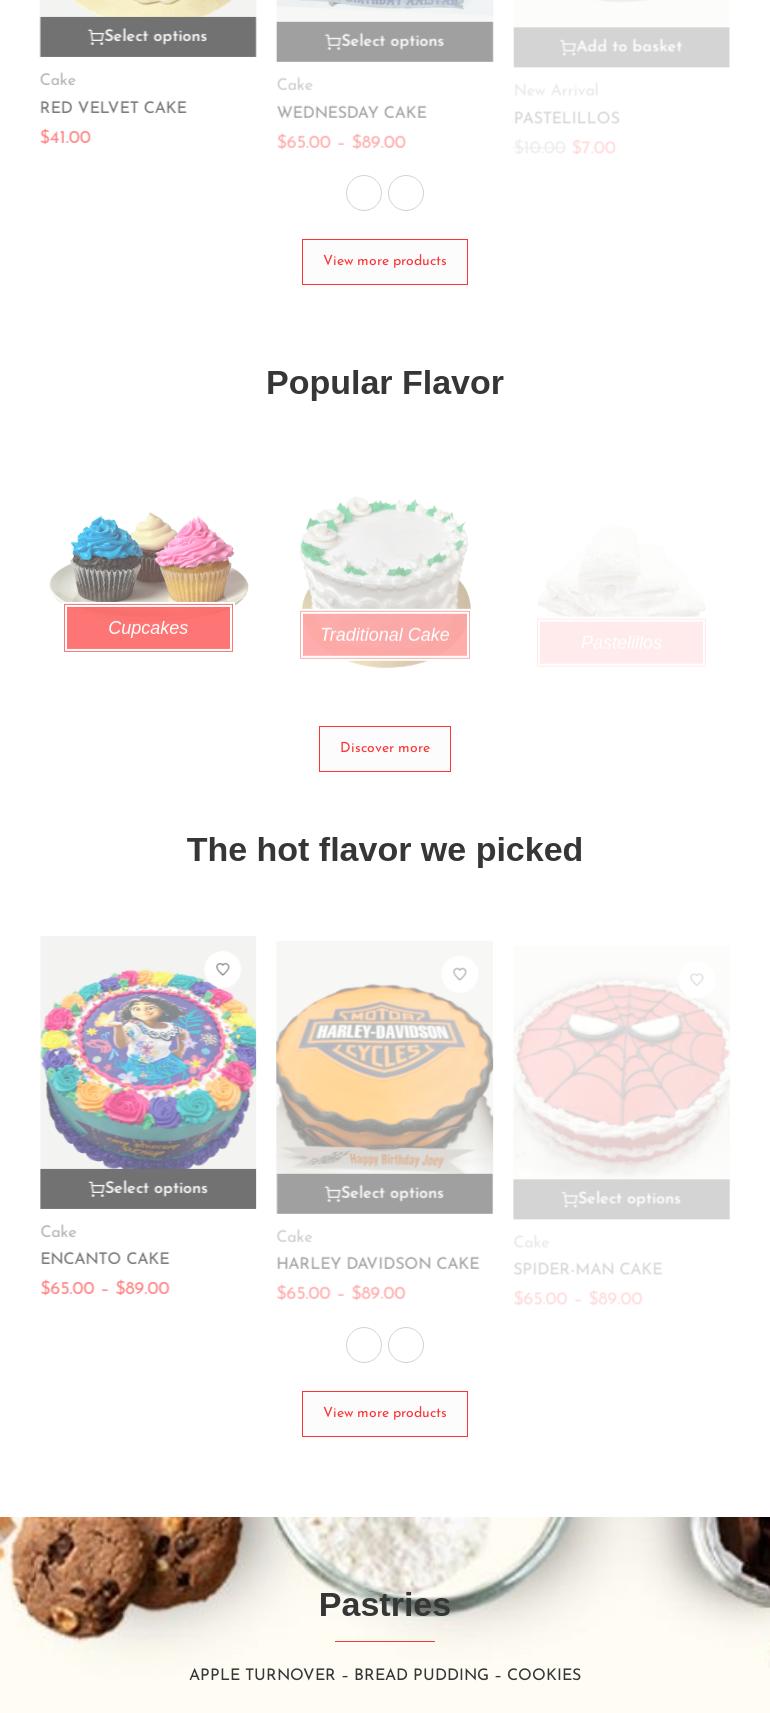View more products below hot flavor picks
770x1713 pixels.
click(x=385, y=1414)
